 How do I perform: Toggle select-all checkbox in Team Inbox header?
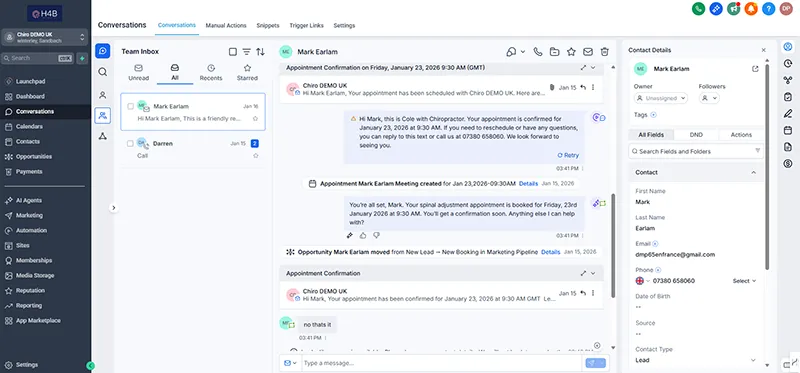pyautogui.click(x=233, y=52)
